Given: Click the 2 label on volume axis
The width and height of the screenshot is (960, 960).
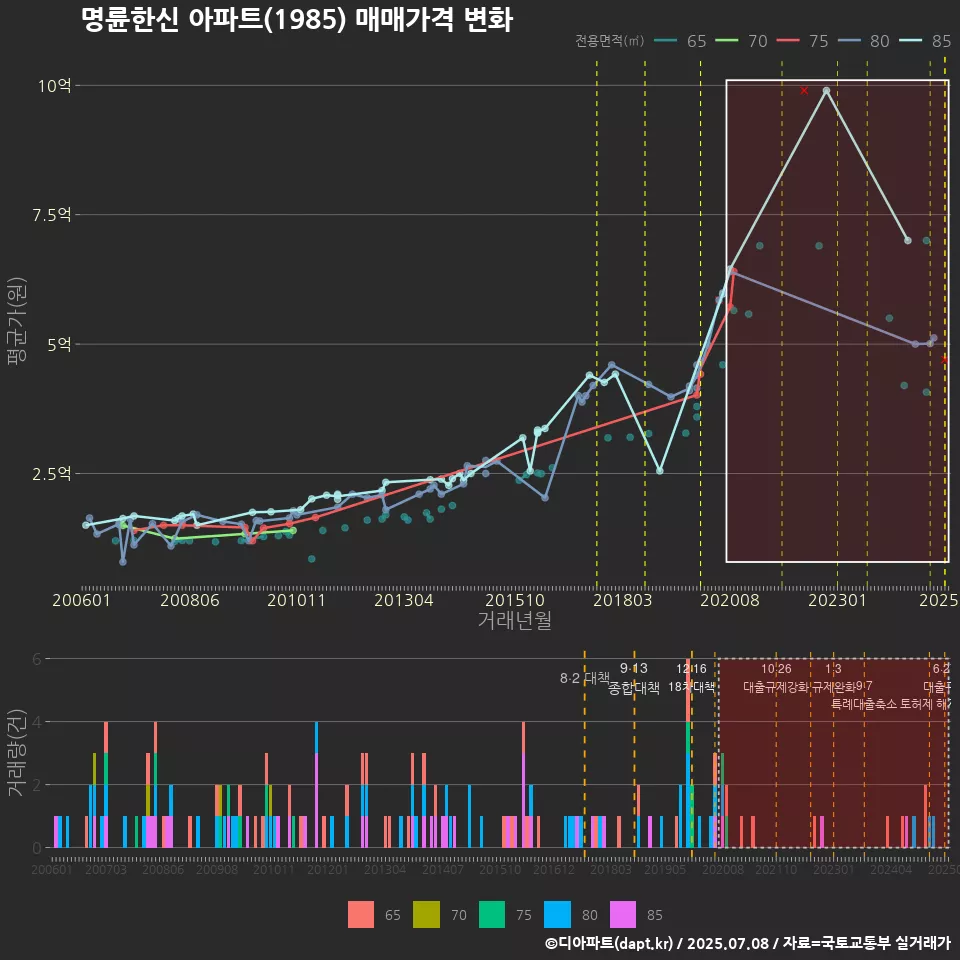Looking at the screenshot, I should [x=37, y=785].
